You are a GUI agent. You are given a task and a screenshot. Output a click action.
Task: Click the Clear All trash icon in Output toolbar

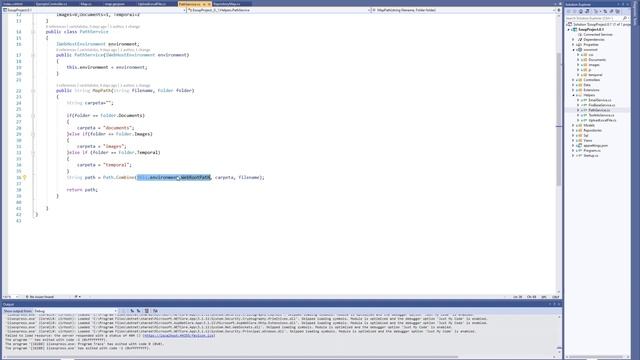click(147, 311)
